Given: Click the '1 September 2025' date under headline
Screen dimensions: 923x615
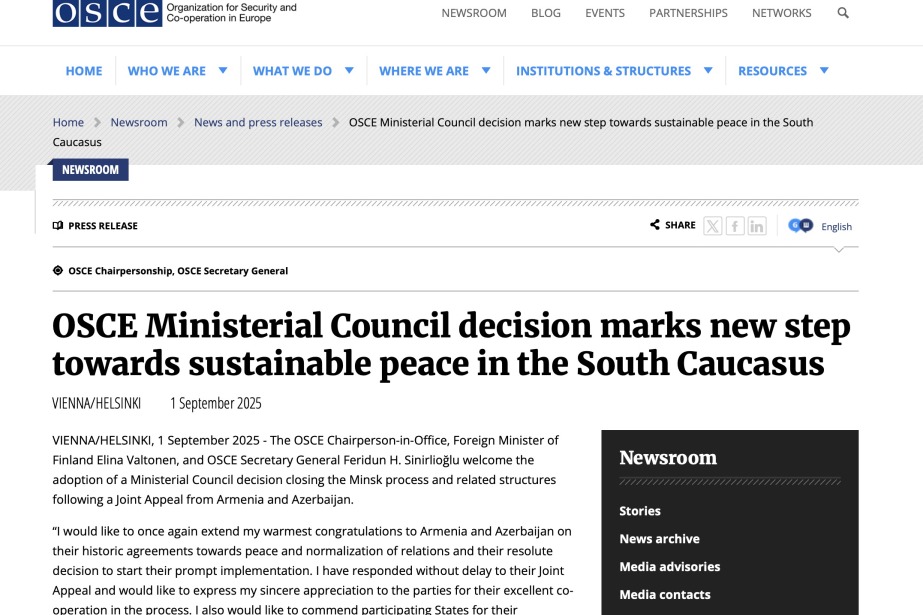Looking at the screenshot, I should pyautogui.click(x=216, y=403).
